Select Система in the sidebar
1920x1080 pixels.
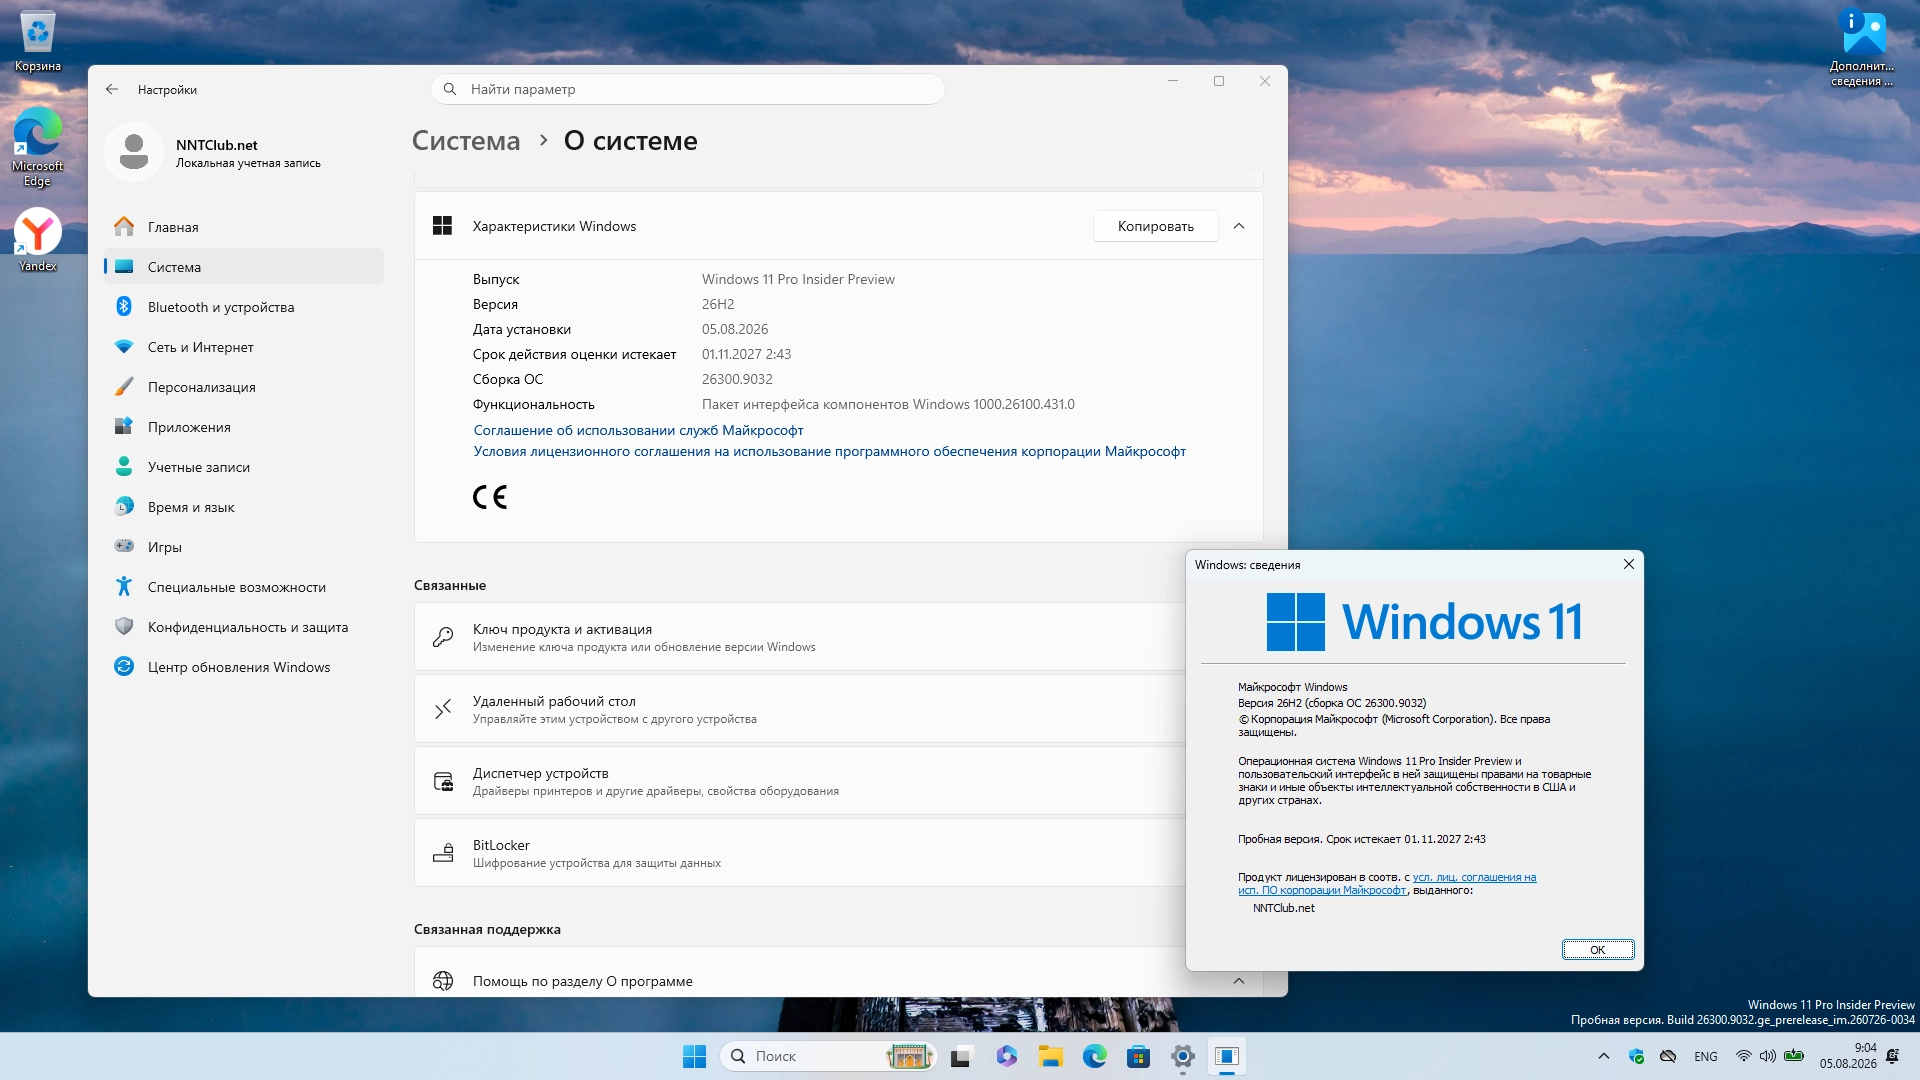244,267
